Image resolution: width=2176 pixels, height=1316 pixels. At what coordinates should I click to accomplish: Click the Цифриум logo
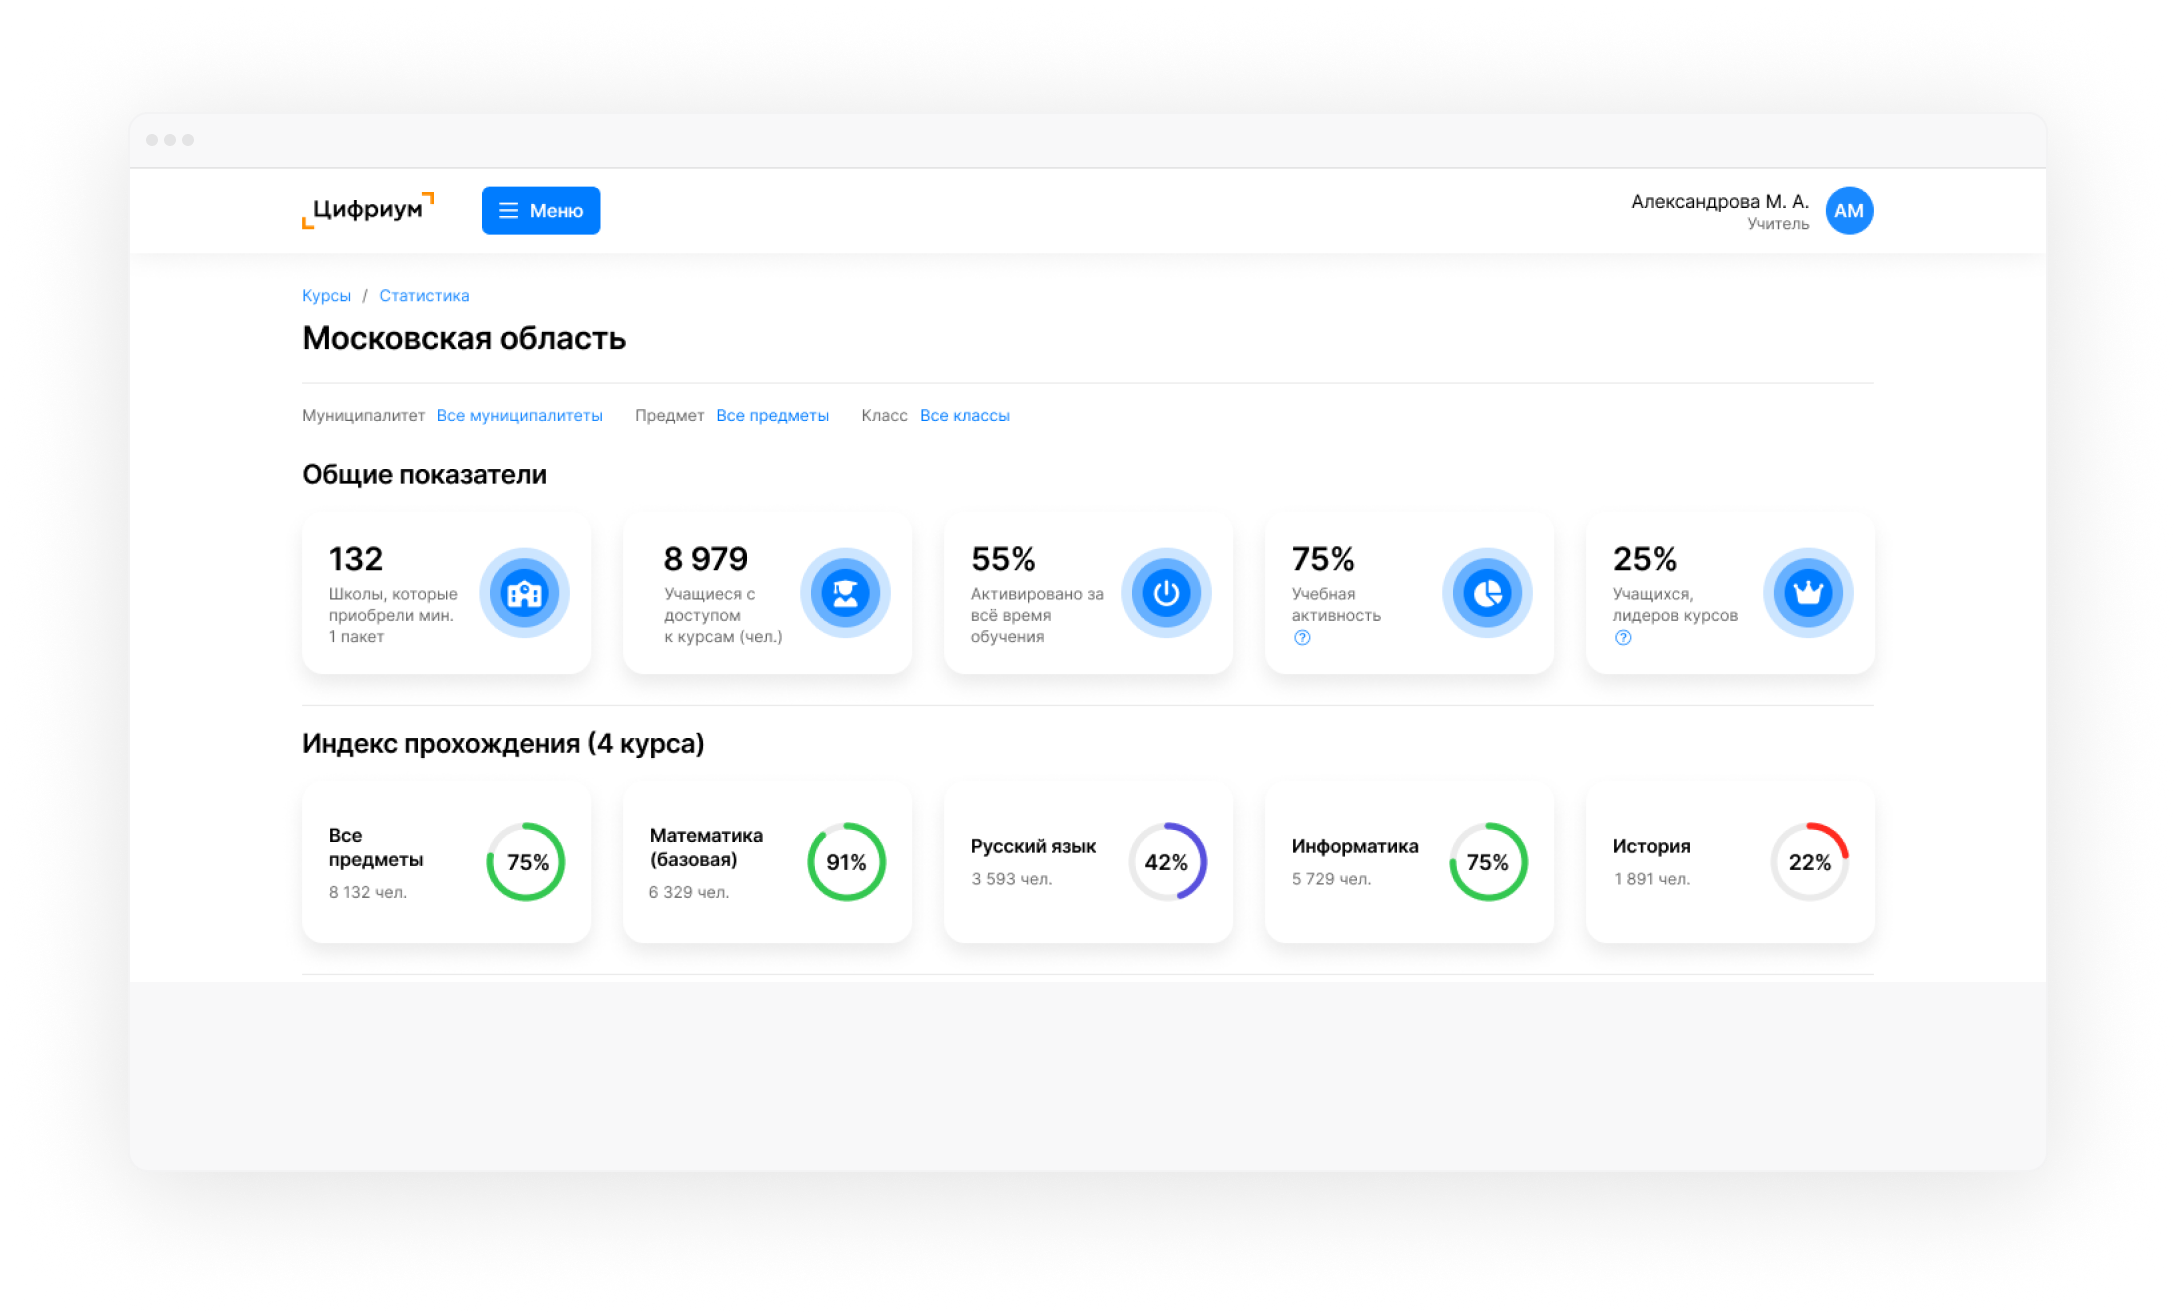pos(368,210)
